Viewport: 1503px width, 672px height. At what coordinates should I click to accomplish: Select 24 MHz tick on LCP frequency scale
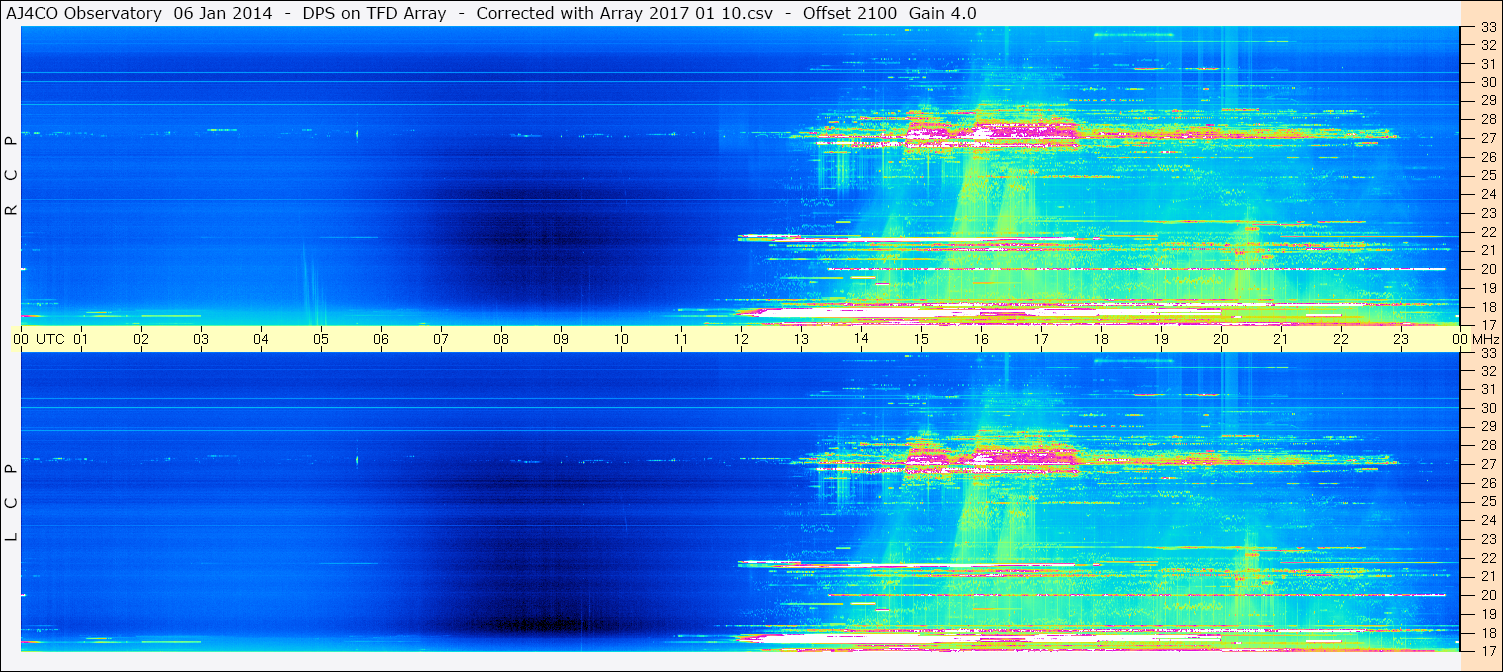click(x=1487, y=520)
